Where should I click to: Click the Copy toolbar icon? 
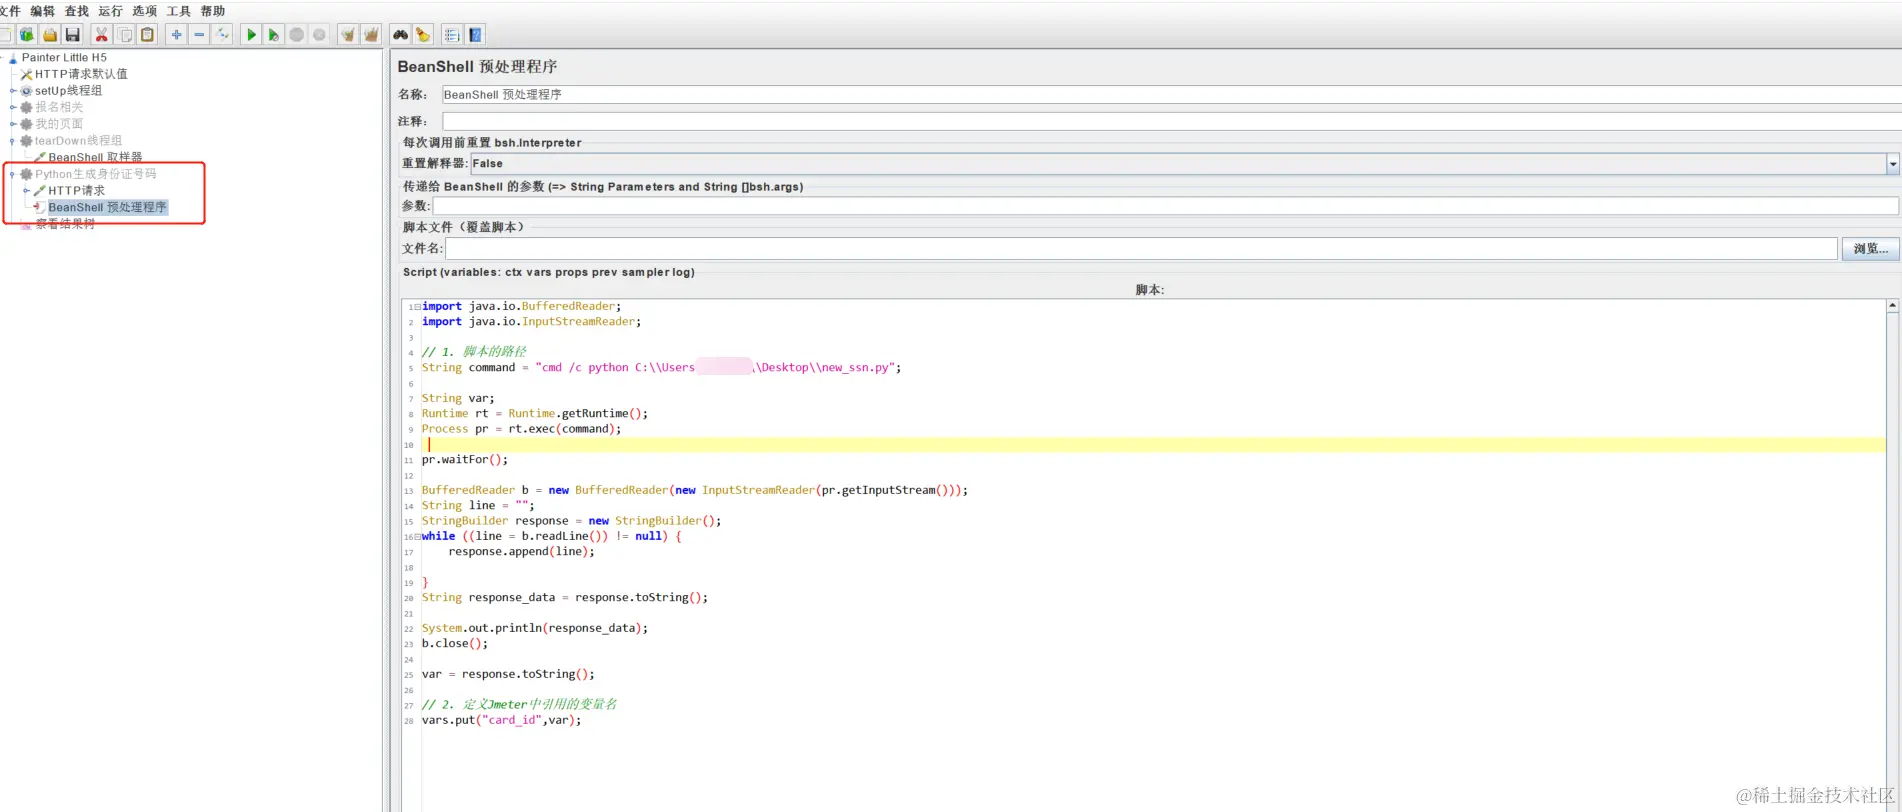pyautogui.click(x=125, y=35)
